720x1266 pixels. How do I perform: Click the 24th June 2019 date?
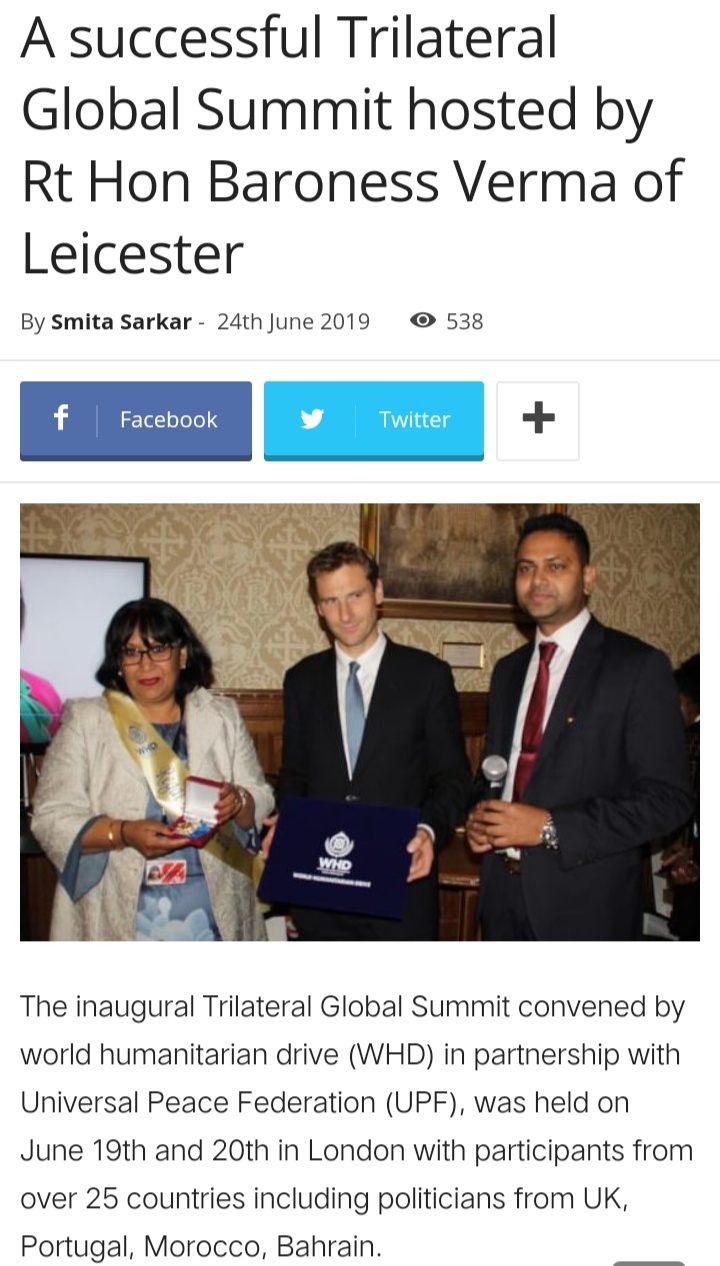tap(293, 322)
